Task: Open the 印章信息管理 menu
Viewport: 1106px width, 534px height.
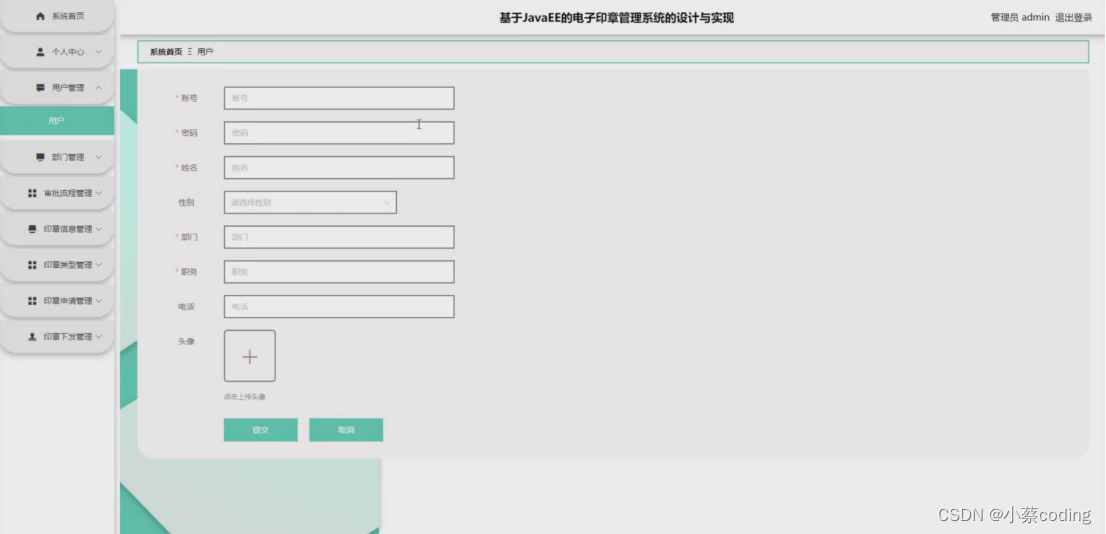Action: pos(57,229)
